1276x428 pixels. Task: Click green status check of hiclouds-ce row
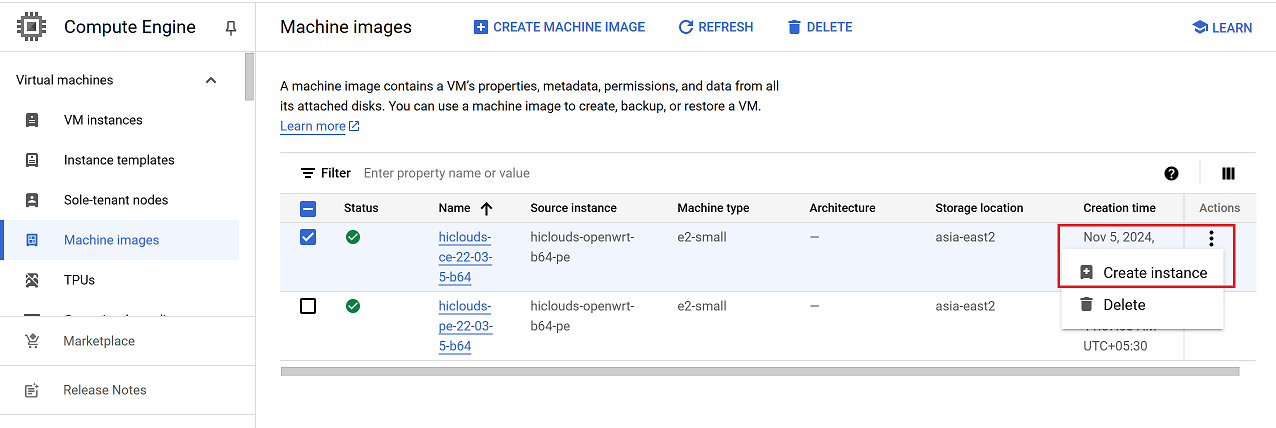click(x=353, y=237)
